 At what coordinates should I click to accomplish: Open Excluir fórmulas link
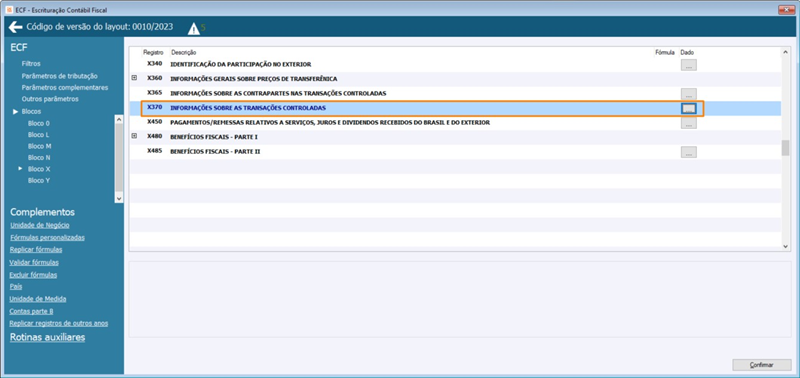[33, 274]
